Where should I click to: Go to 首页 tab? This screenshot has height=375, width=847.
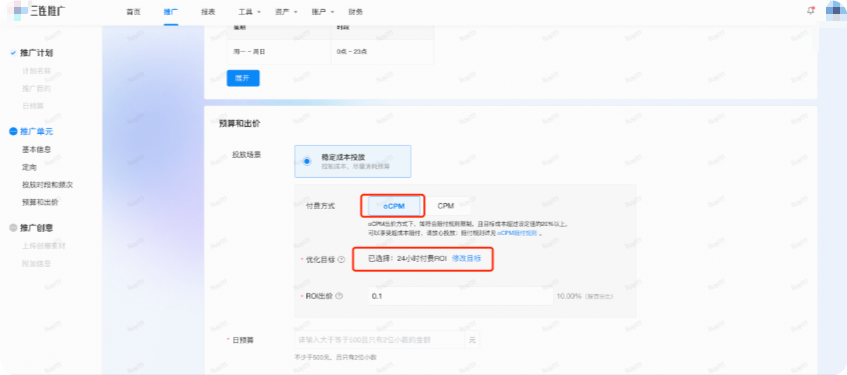click(x=133, y=12)
